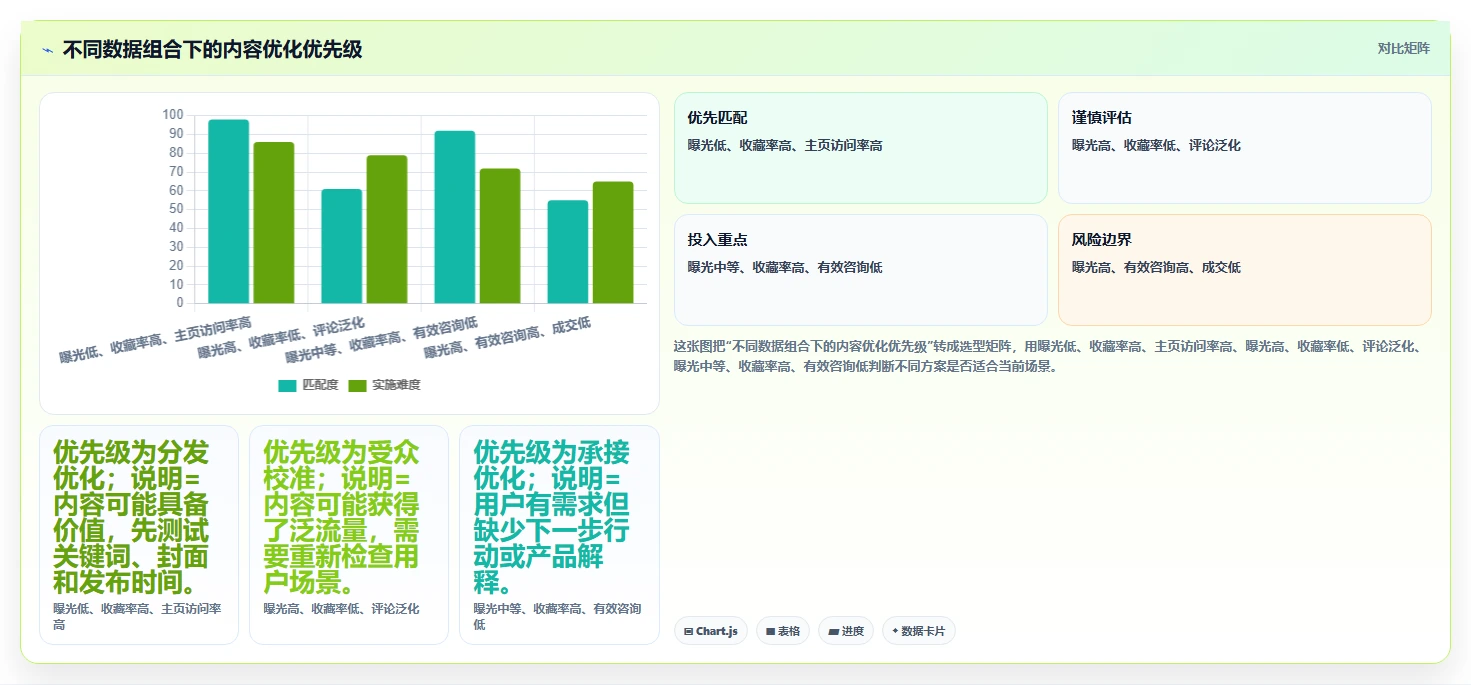Click the y-axis value 0
The image size is (1471, 685).
pyautogui.click(x=180, y=303)
